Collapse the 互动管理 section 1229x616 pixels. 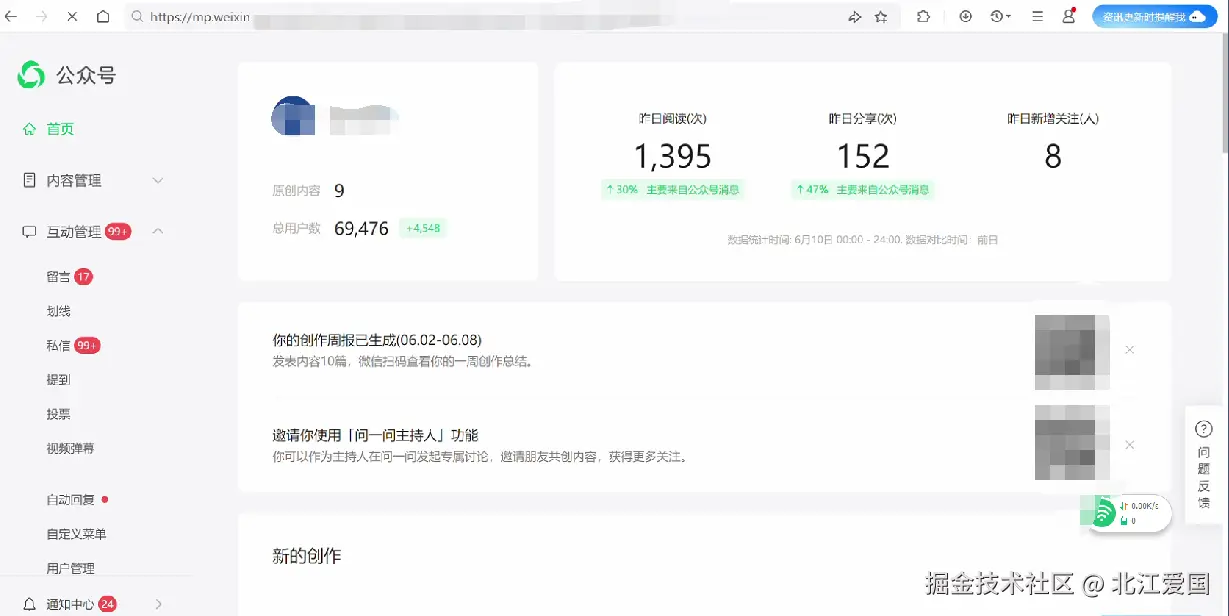tap(157, 231)
